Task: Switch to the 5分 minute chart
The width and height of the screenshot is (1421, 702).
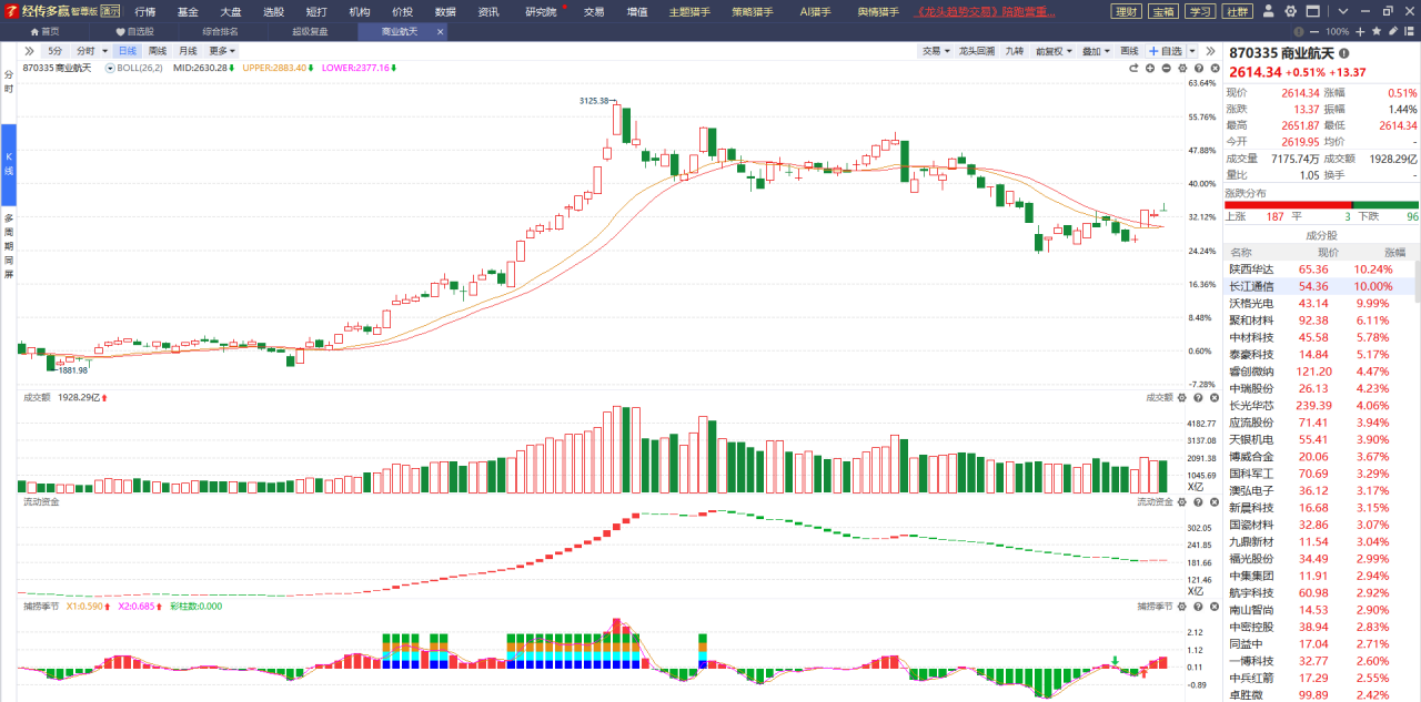Action: click(54, 51)
